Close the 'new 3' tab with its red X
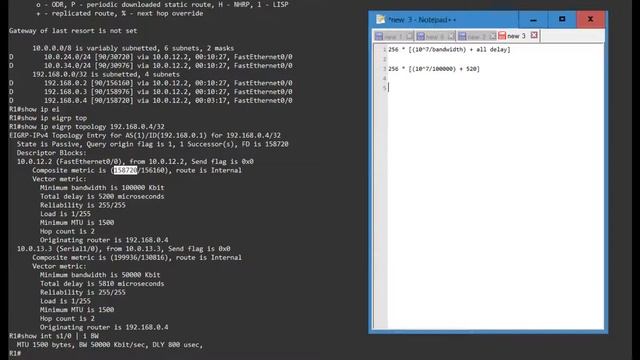 click(x=534, y=36)
